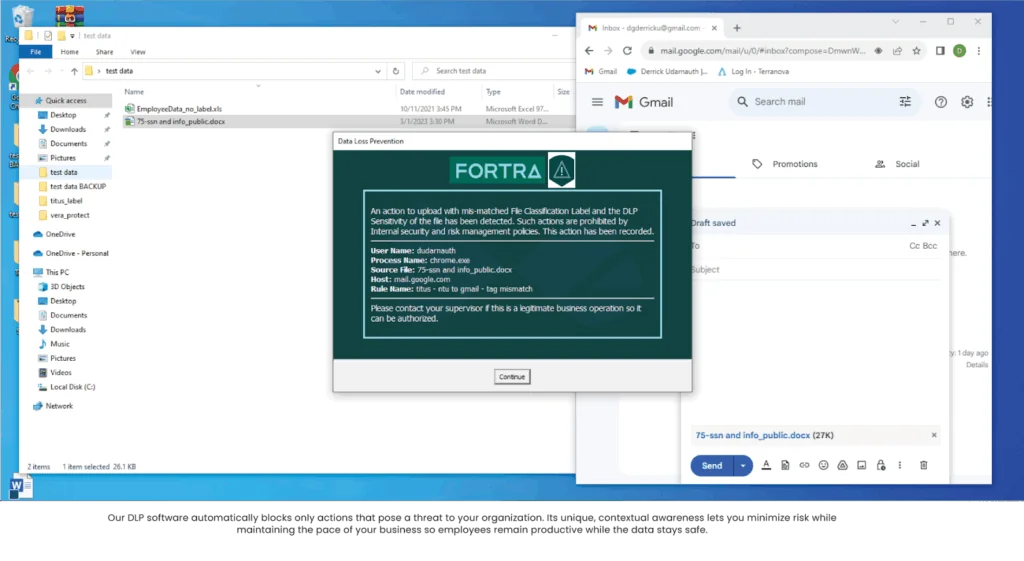Discard draft with the trash icon

point(923,465)
